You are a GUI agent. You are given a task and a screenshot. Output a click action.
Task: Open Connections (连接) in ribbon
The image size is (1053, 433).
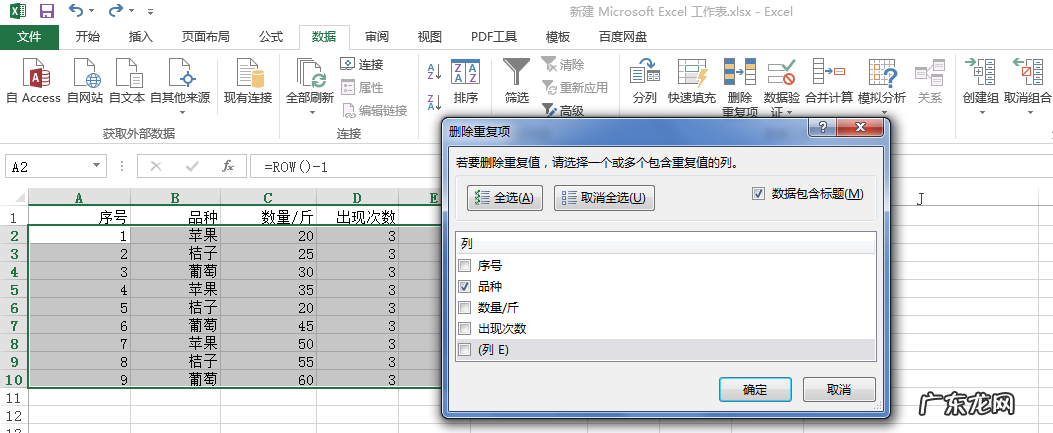click(x=362, y=64)
